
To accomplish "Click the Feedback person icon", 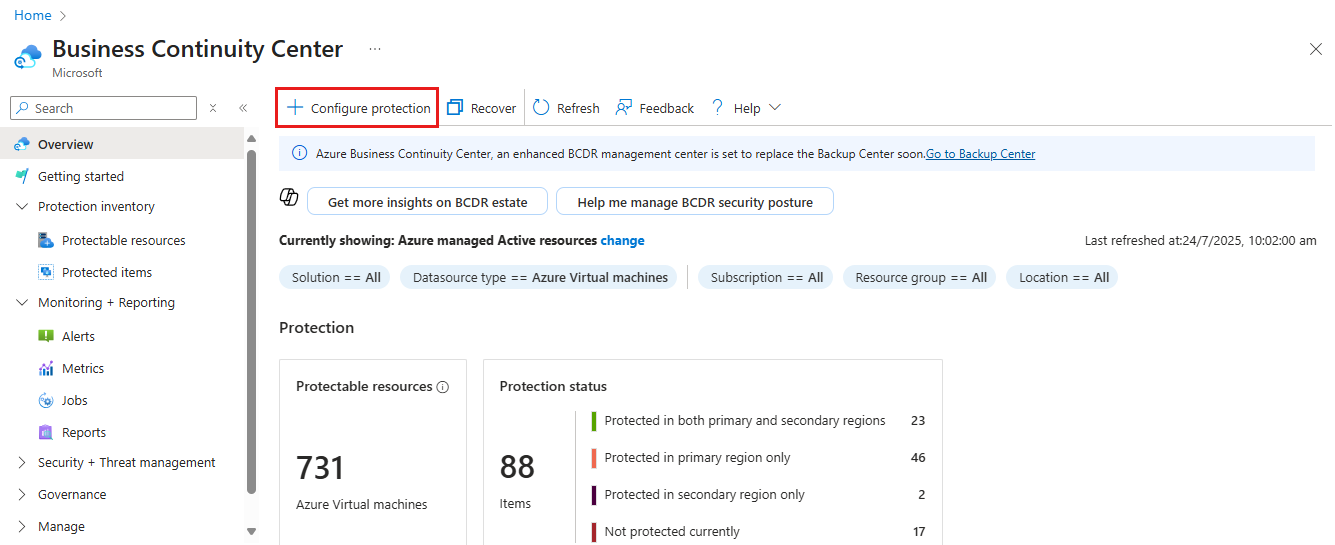I will coord(623,107).
